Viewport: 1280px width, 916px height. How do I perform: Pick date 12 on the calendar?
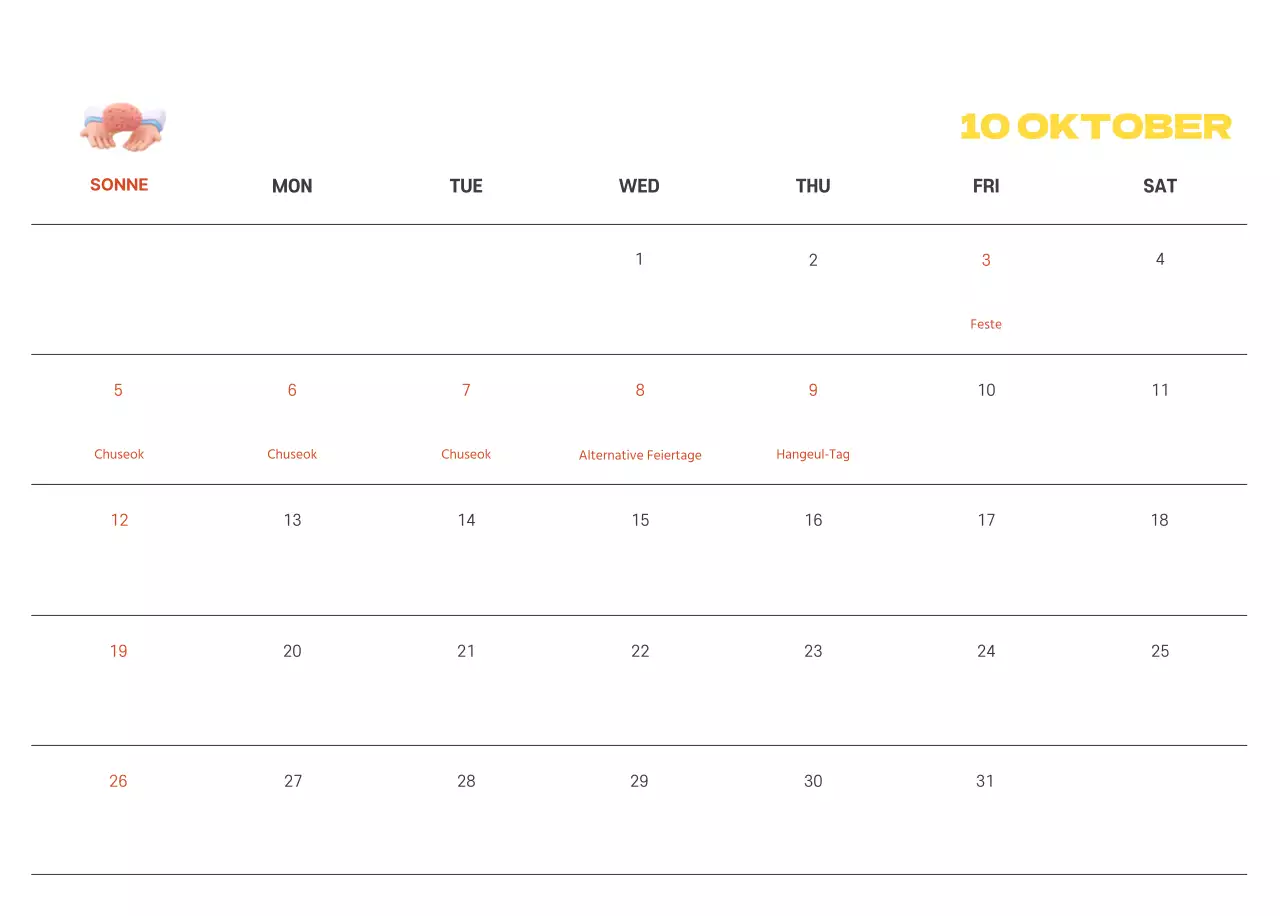[120, 520]
